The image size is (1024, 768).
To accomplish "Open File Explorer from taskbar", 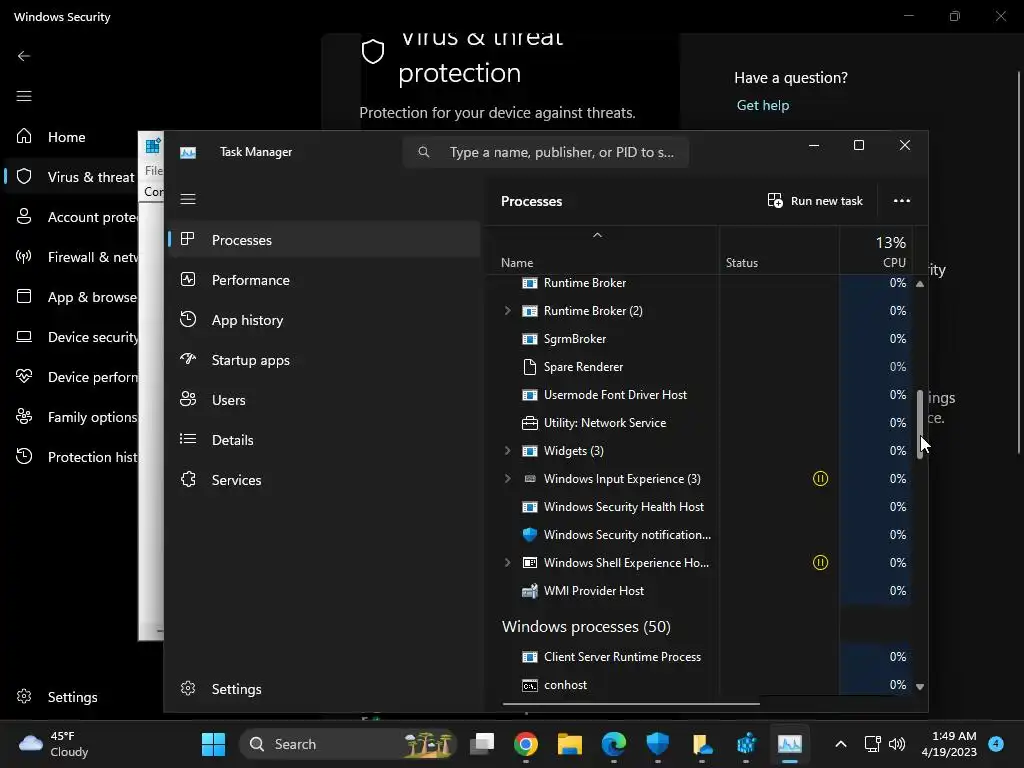I will 569,744.
